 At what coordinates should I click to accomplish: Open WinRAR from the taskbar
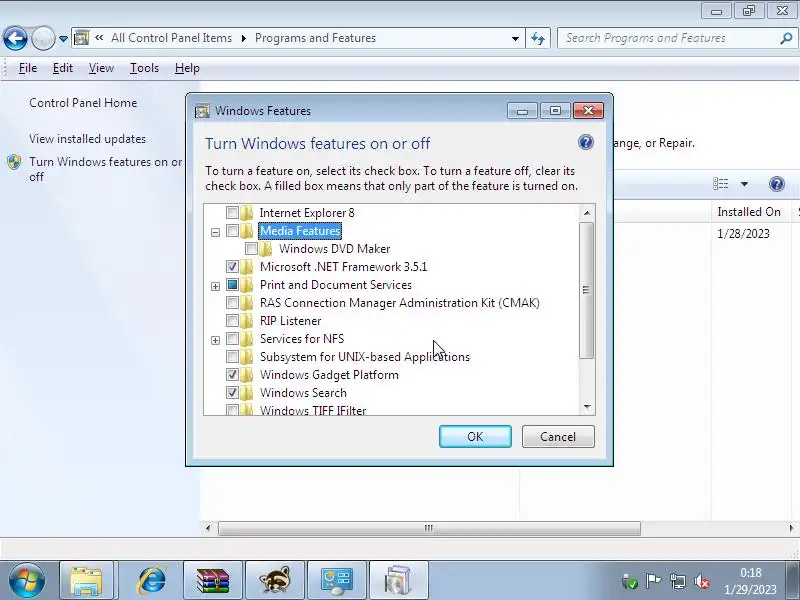pos(213,580)
